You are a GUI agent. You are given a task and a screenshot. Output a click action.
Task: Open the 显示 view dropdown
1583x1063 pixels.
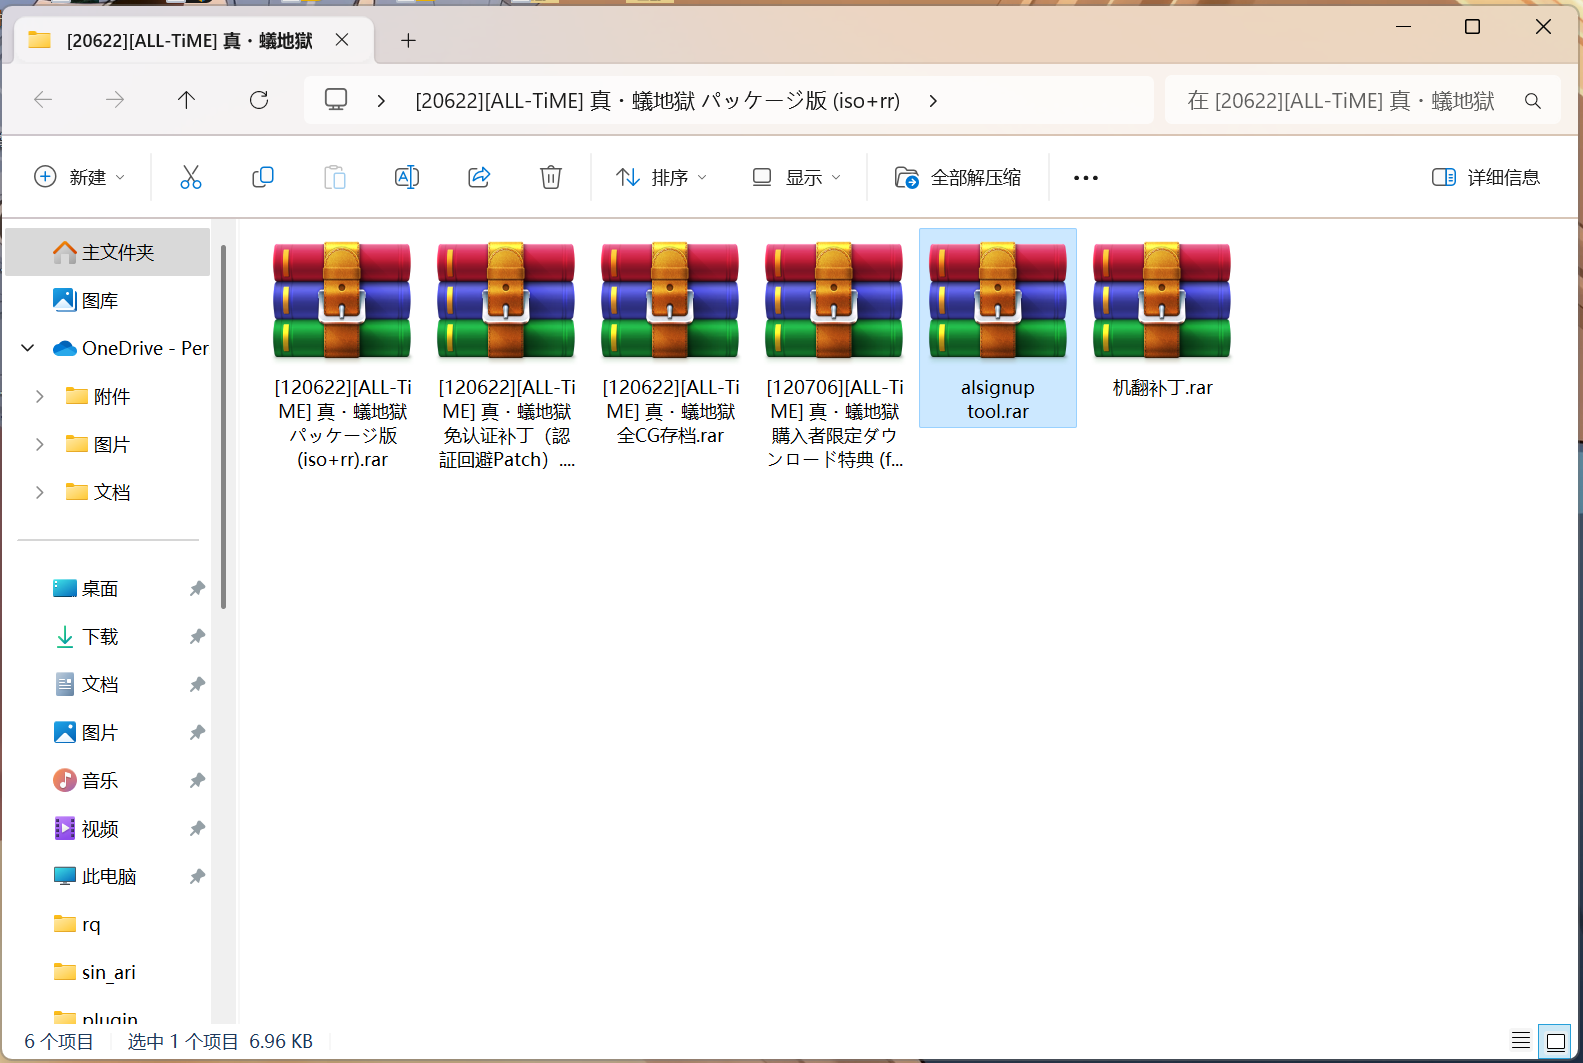point(796,177)
